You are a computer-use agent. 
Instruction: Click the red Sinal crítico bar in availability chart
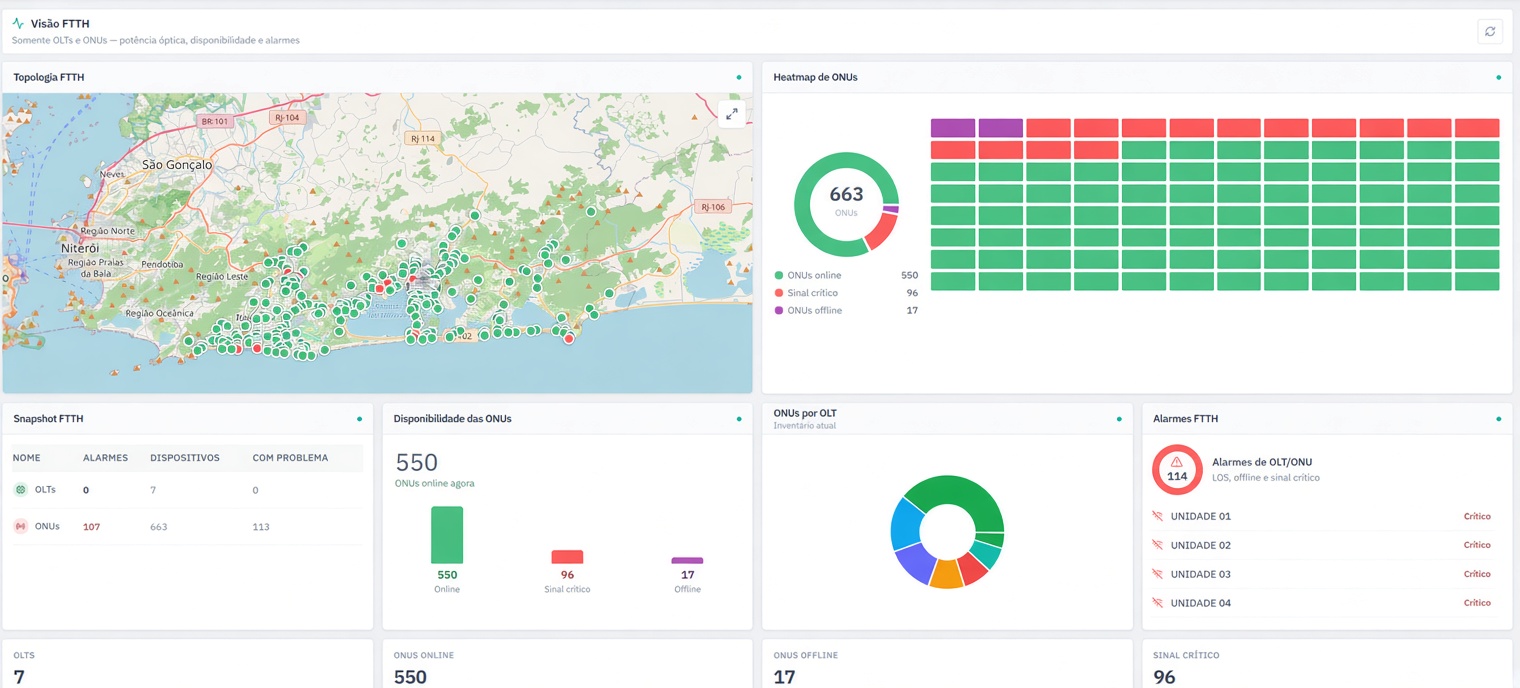point(567,557)
